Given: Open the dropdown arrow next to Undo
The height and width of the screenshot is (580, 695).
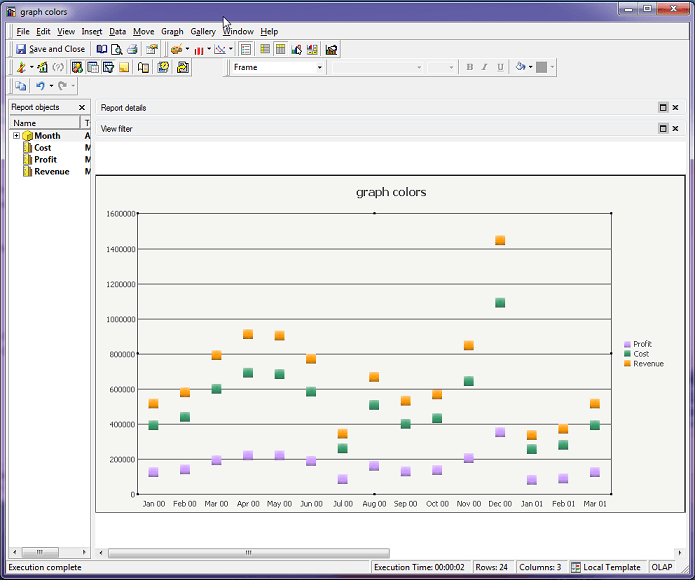Looking at the screenshot, I should [x=51, y=87].
